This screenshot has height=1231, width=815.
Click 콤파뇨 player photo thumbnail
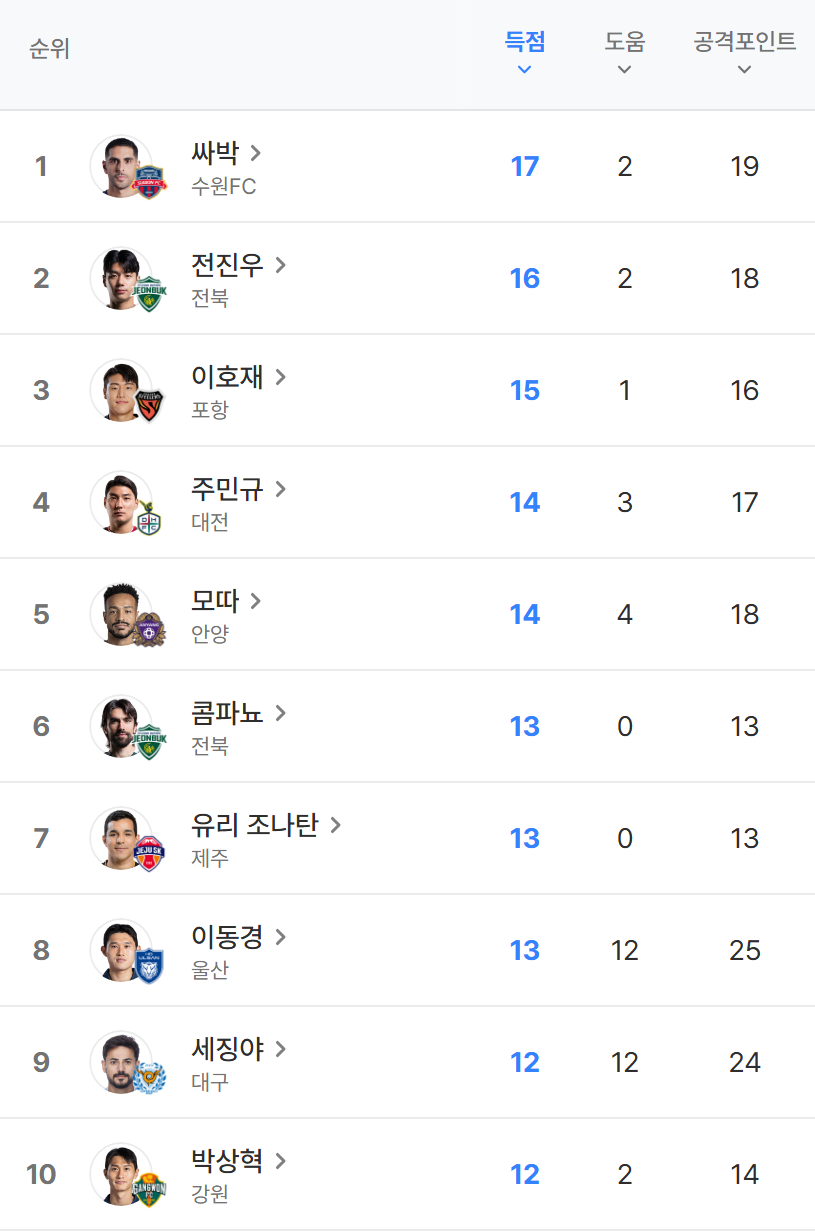[x=119, y=725]
